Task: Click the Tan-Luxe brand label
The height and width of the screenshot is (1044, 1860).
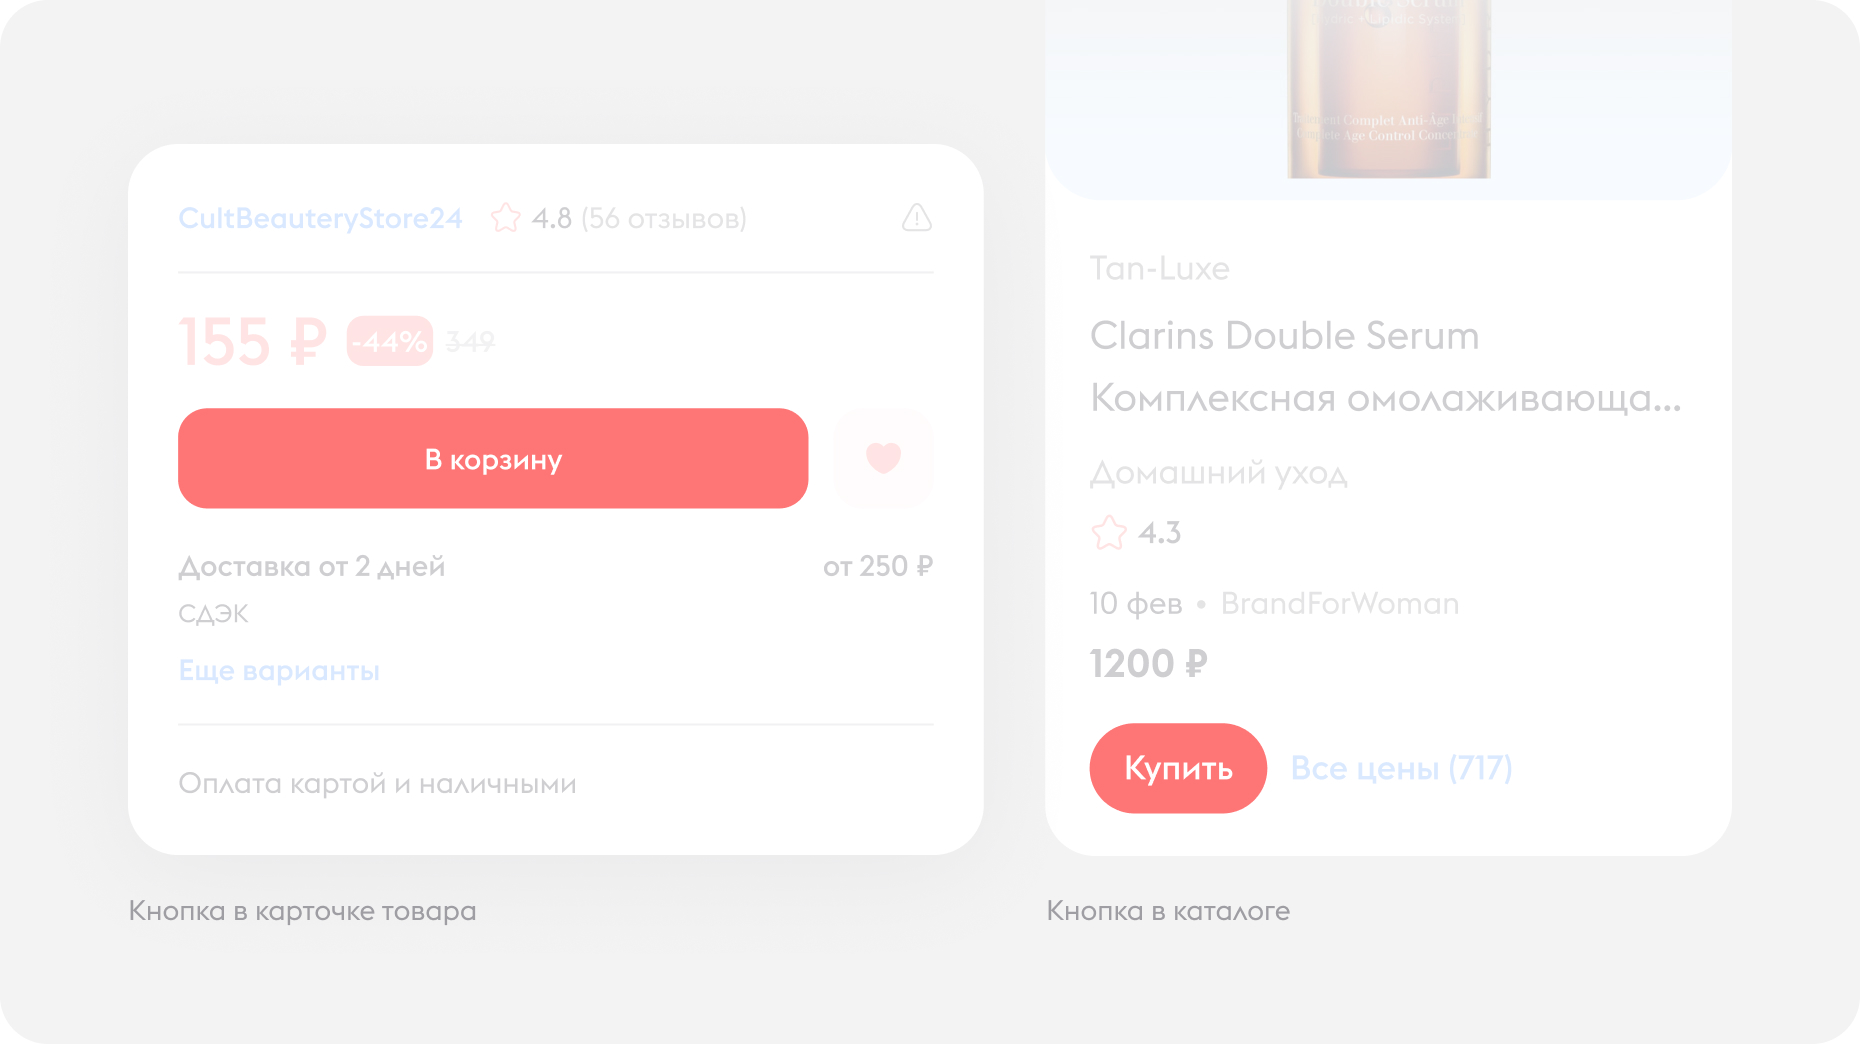Action: coord(1159,268)
